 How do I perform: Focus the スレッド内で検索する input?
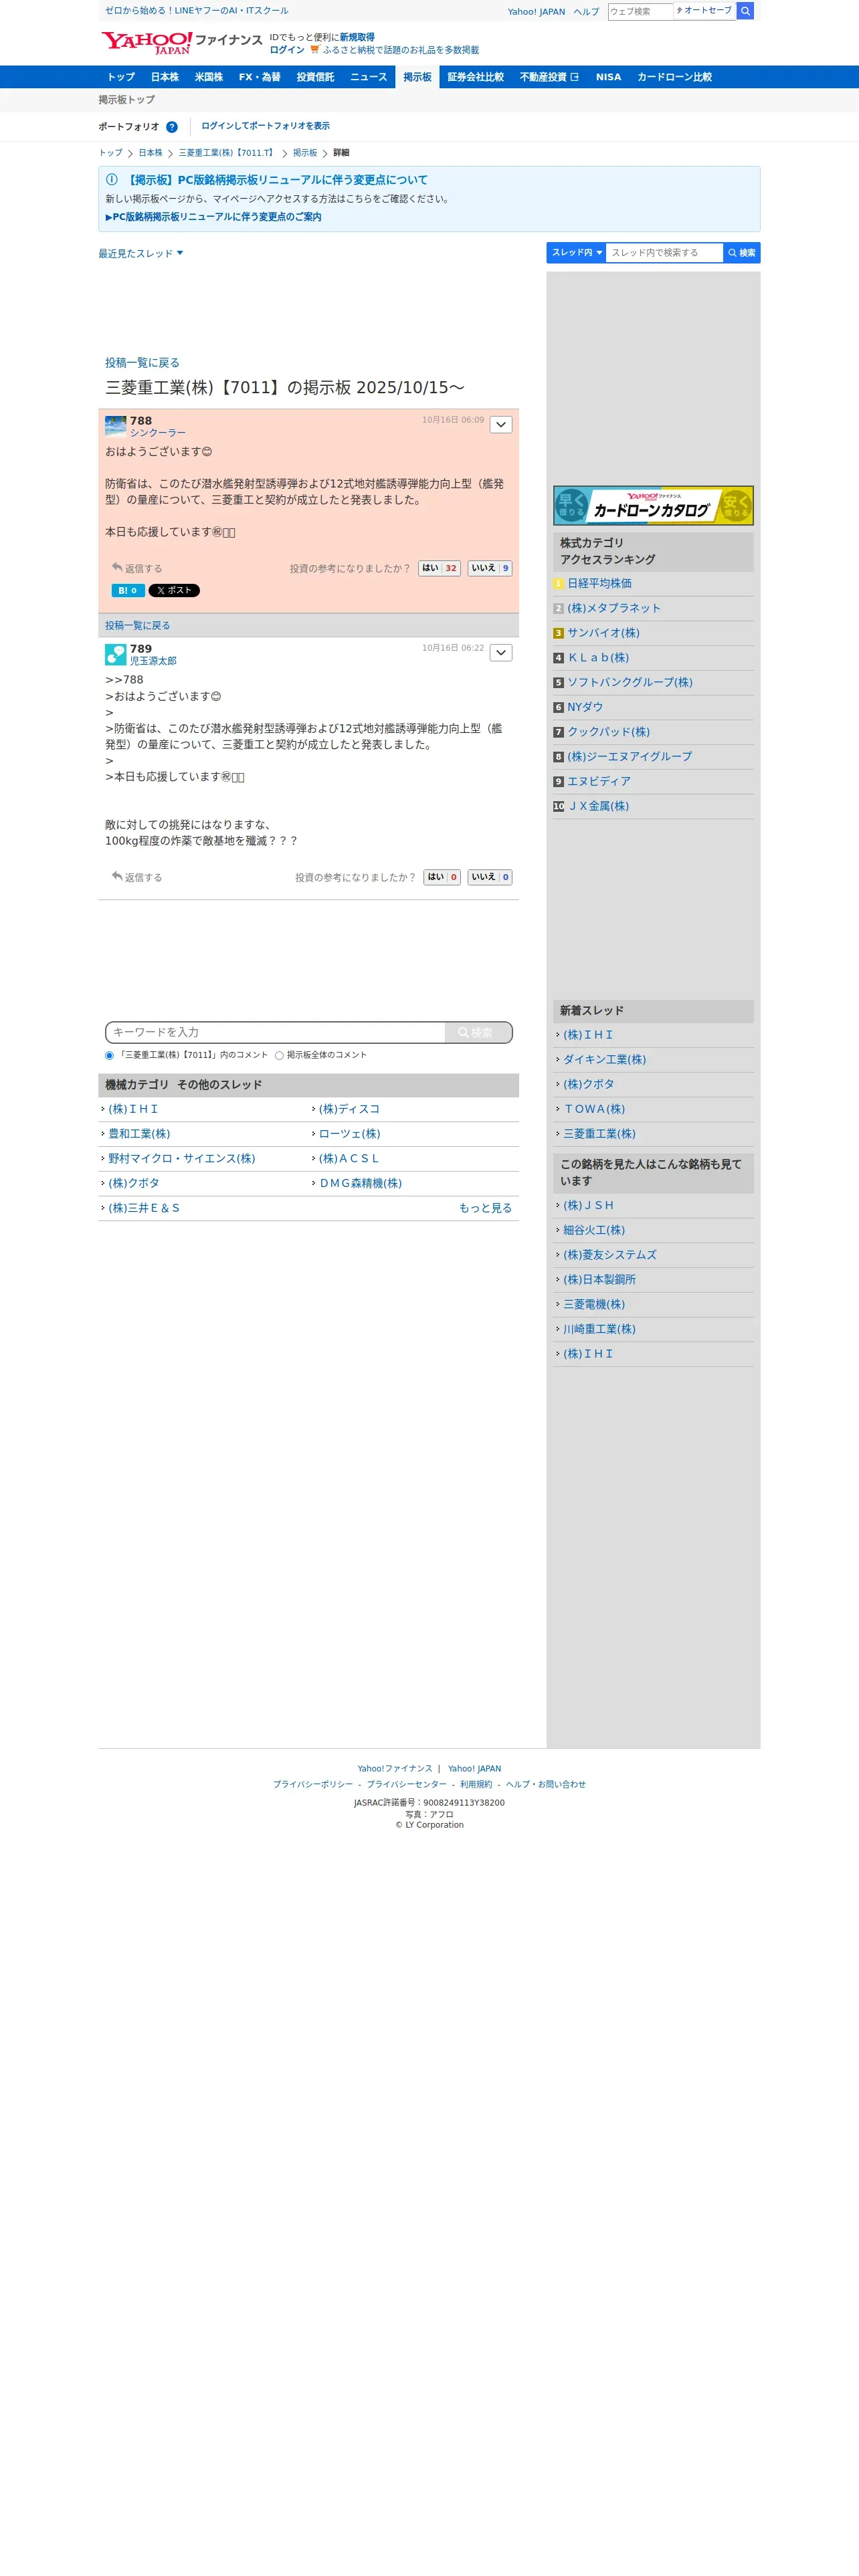(x=664, y=253)
